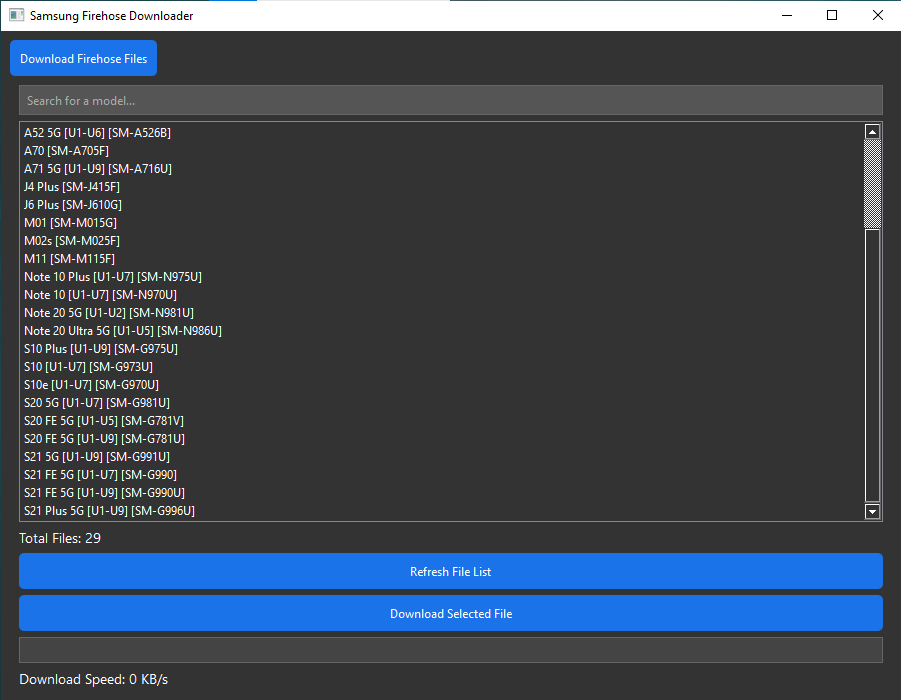This screenshot has width=901, height=700.
Task: Select A71 5G [U1-U9] [SM-A716U]
Action: point(442,168)
